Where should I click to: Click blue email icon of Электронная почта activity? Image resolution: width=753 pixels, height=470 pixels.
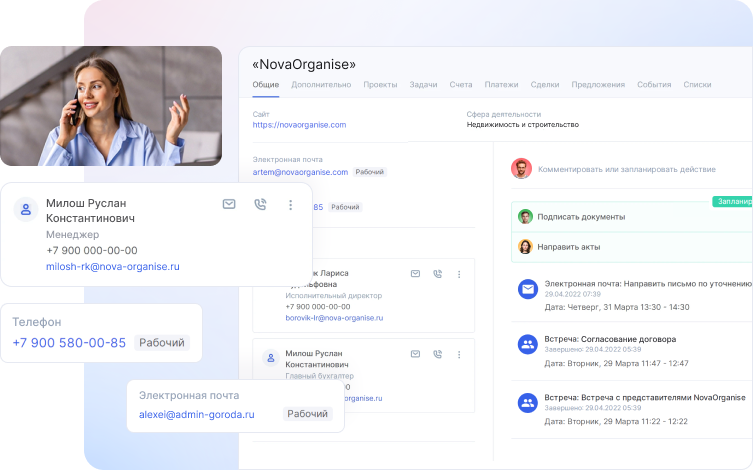527,289
